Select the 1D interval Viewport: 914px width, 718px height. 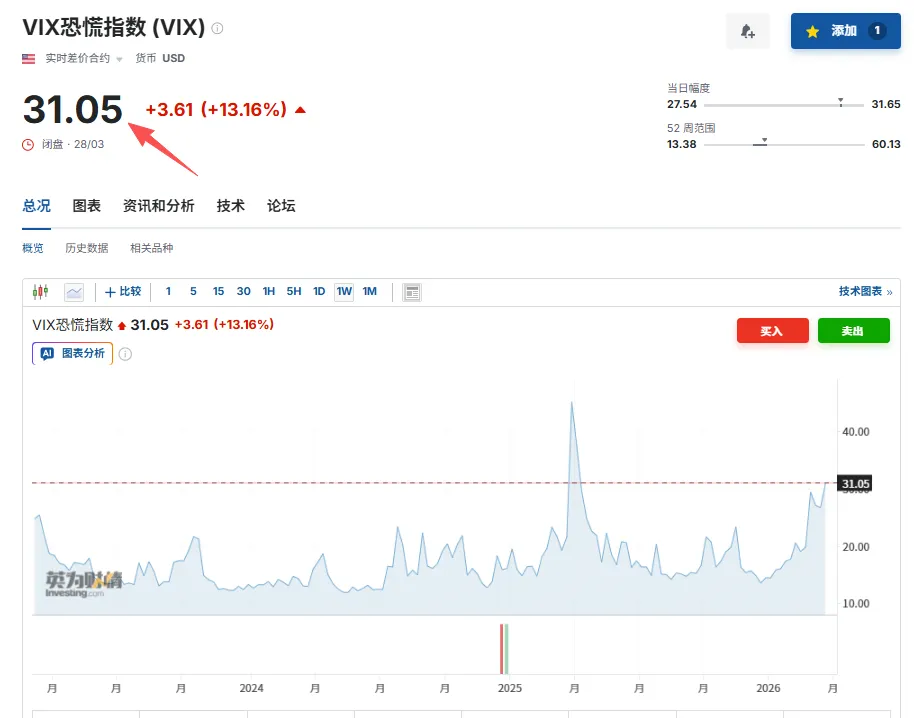[319, 291]
